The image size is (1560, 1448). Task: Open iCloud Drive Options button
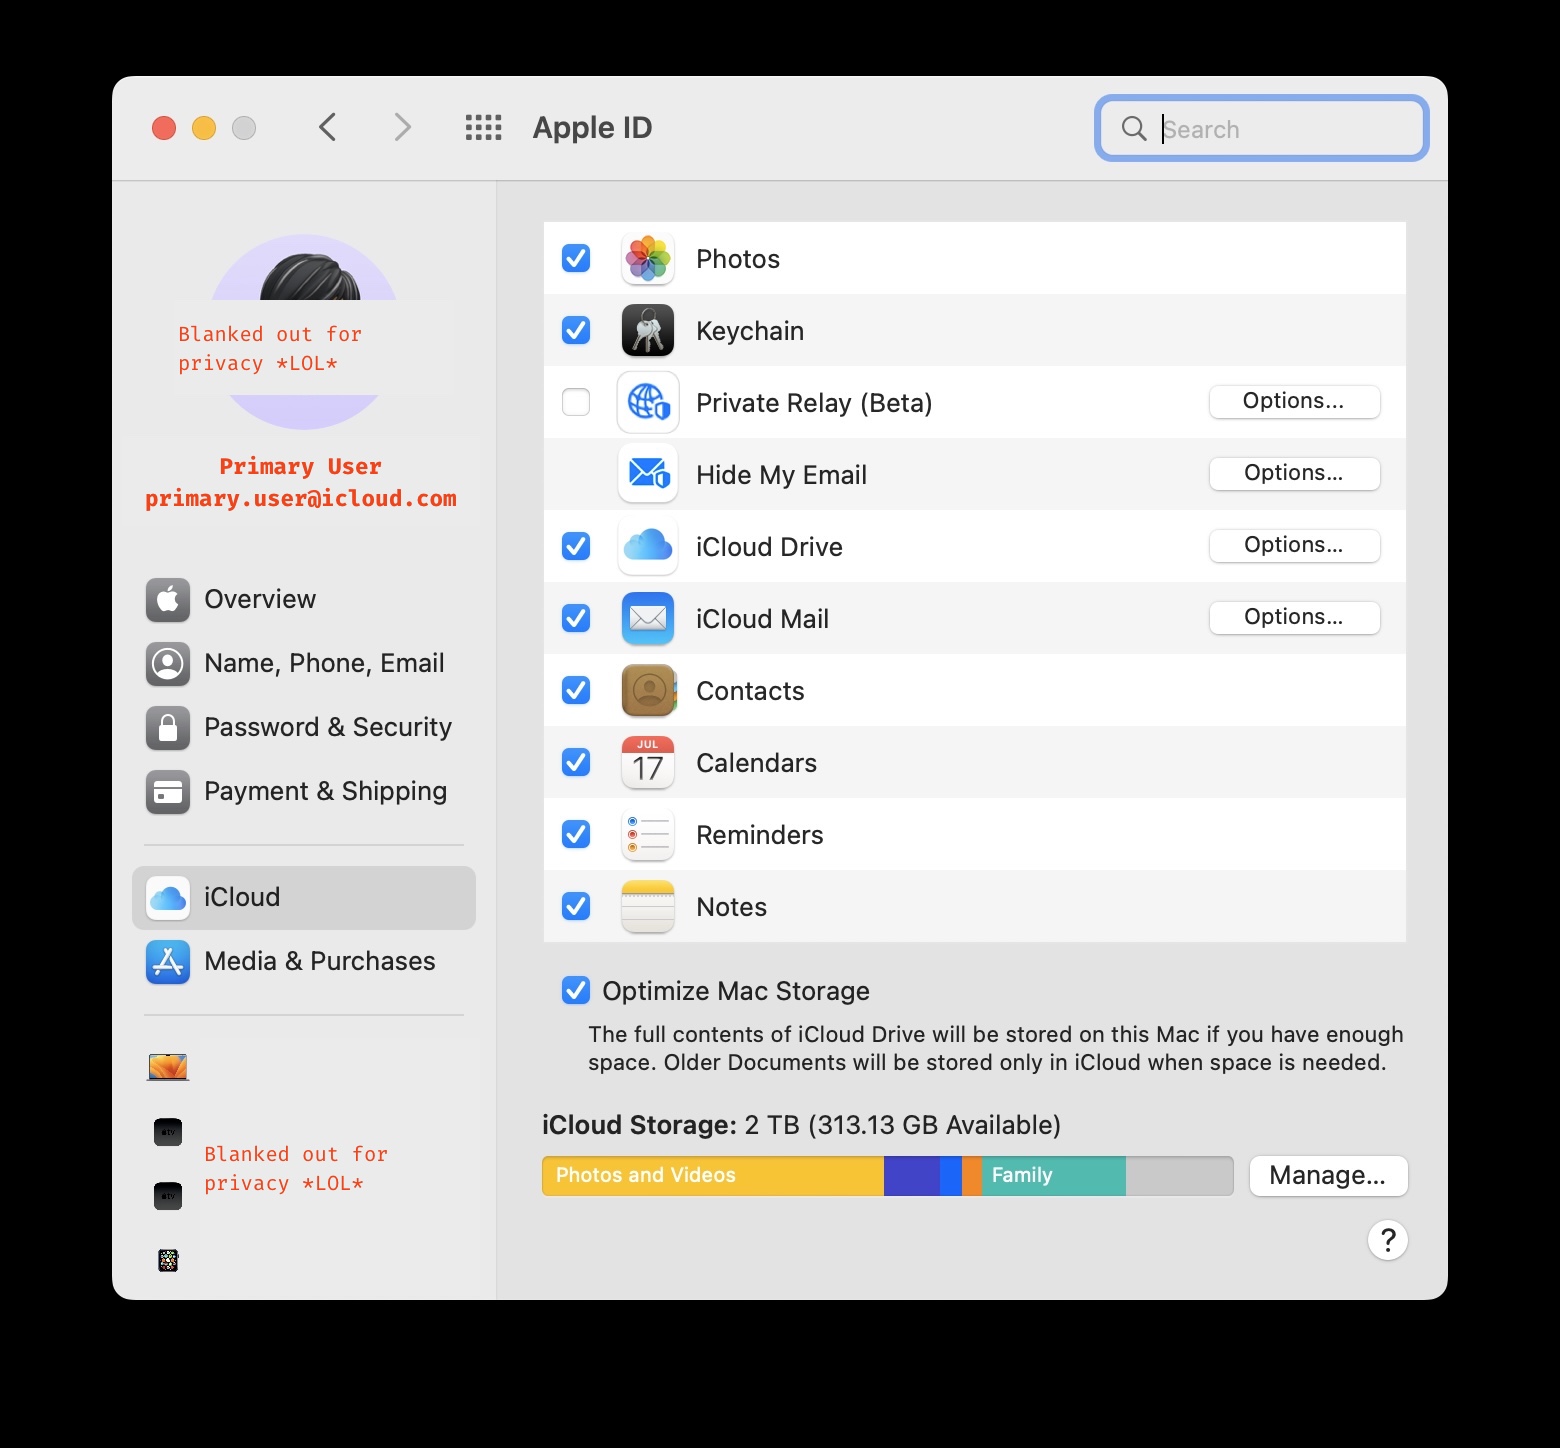coord(1294,546)
